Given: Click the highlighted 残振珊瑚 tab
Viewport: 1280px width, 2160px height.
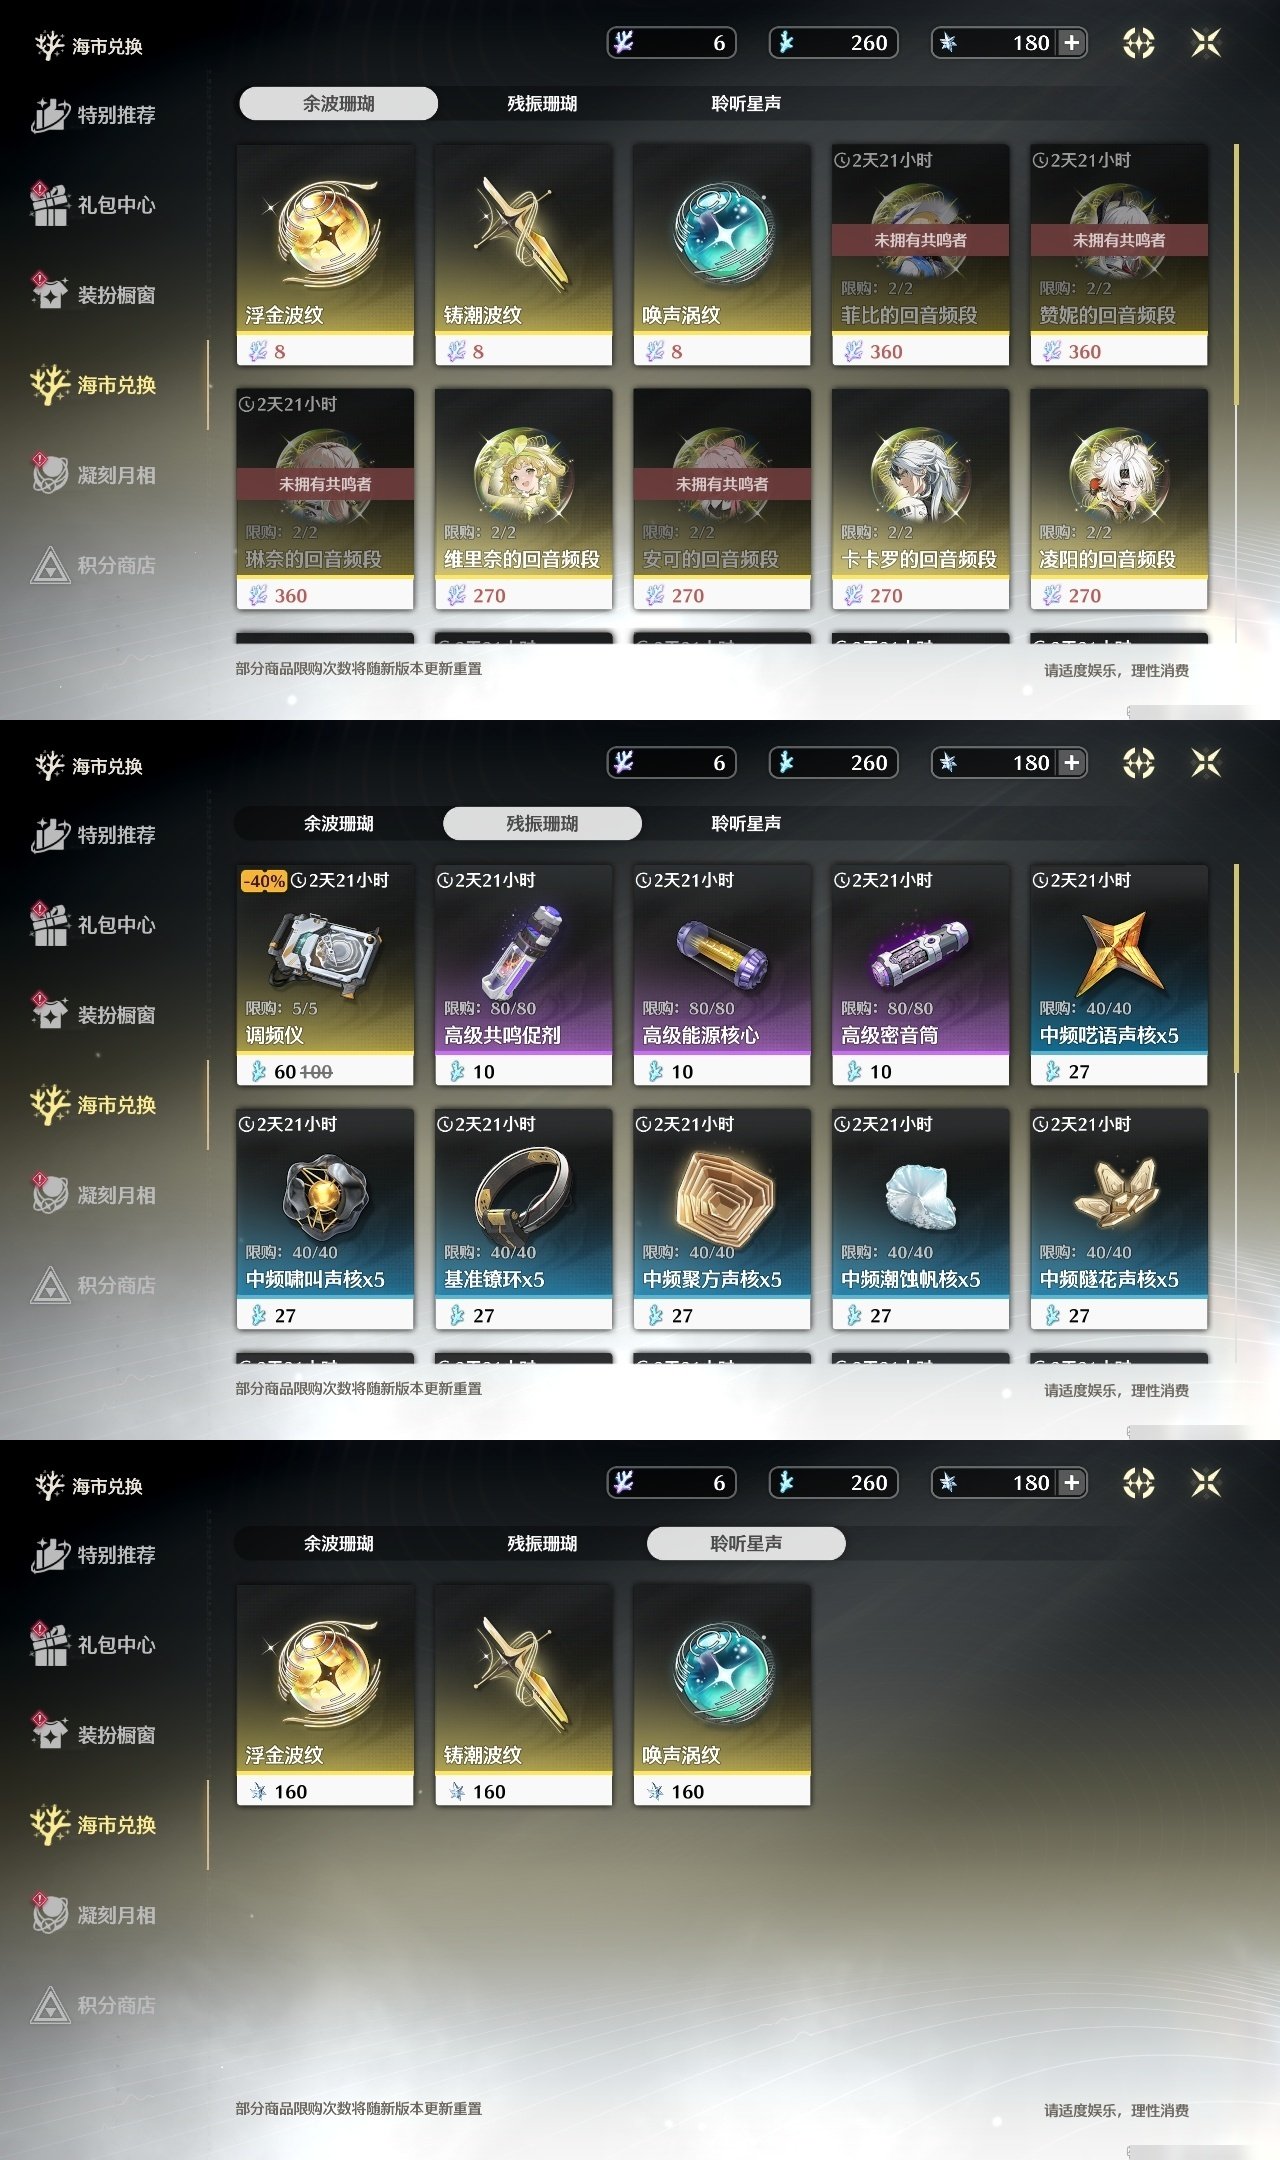Looking at the screenshot, I should (542, 823).
